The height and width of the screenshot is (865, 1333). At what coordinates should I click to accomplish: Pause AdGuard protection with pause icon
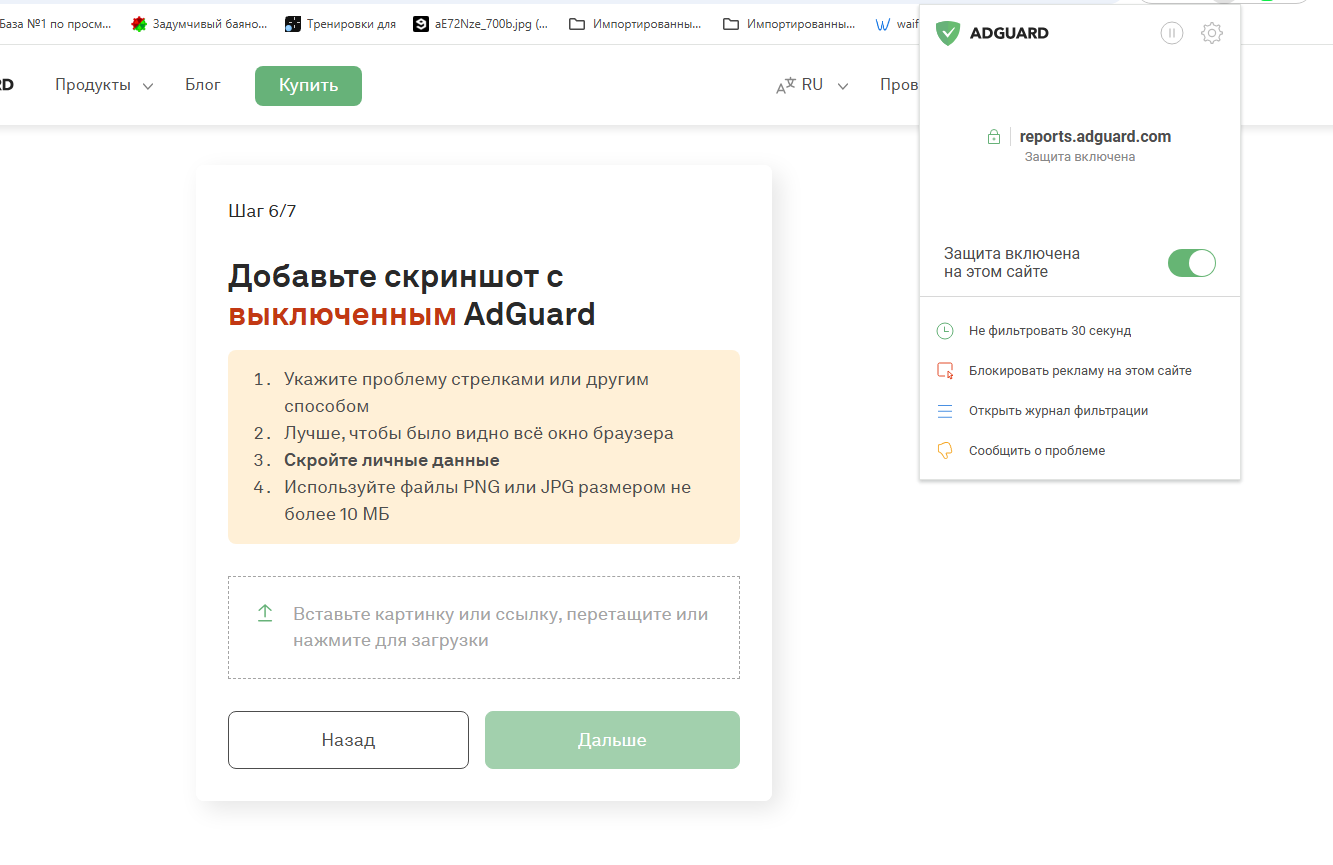tap(1171, 33)
